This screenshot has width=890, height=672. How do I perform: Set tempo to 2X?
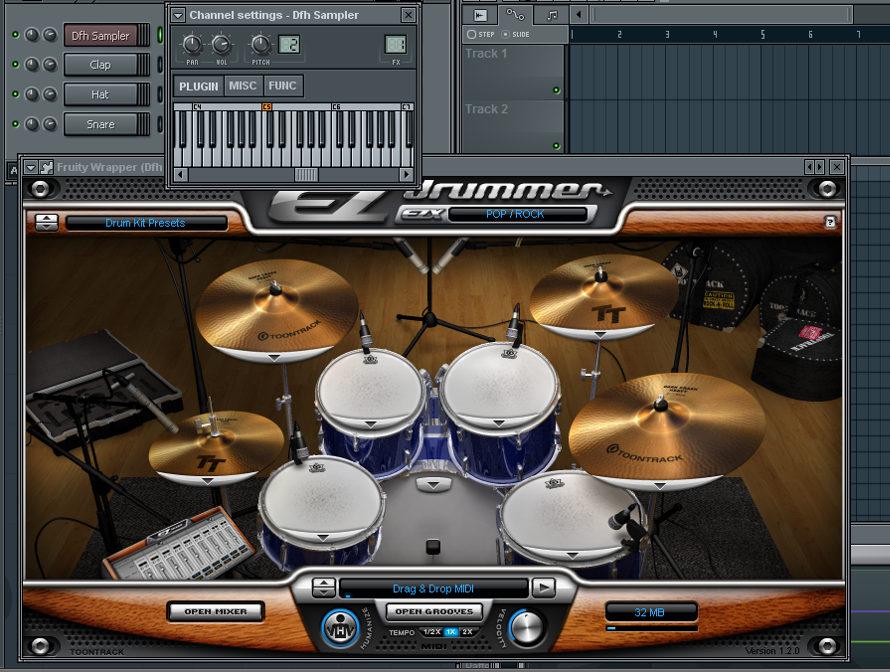pyautogui.click(x=467, y=632)
